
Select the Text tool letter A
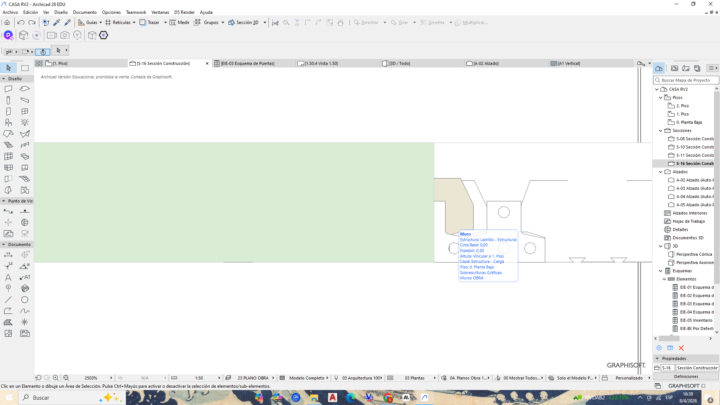click(8, 277)
